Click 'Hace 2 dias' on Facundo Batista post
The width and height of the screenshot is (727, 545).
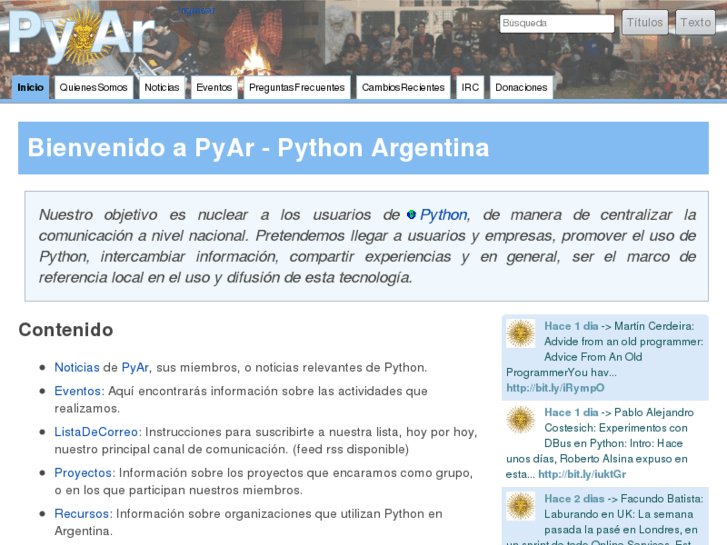click(x=574, y=499)
